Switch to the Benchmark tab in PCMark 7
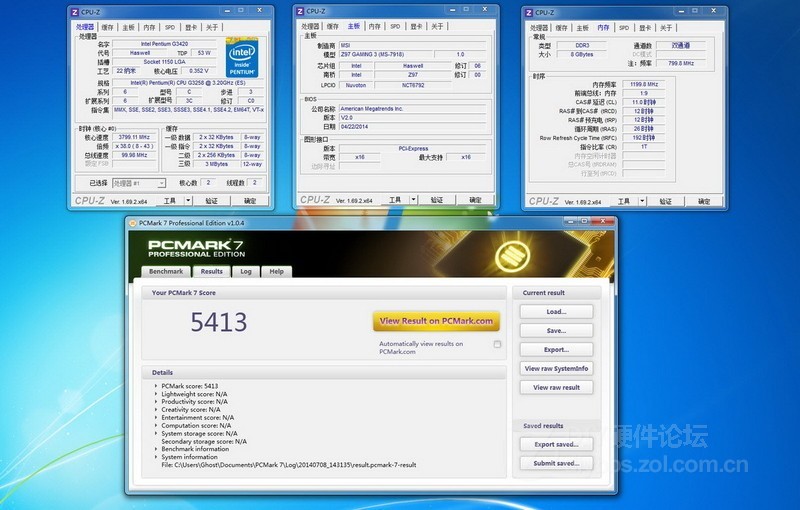 166,271
